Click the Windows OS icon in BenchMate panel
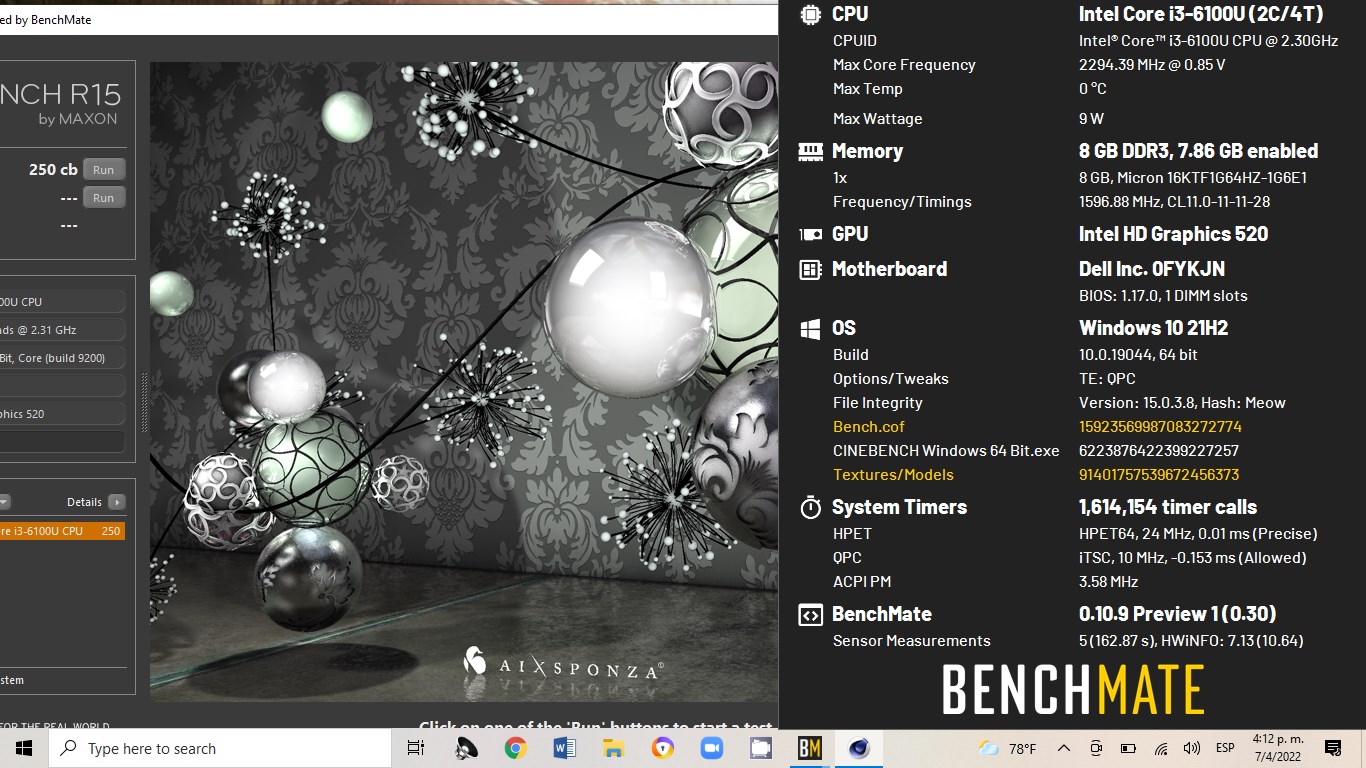The width and height of the screenshot is (1366, 768). 810,328
